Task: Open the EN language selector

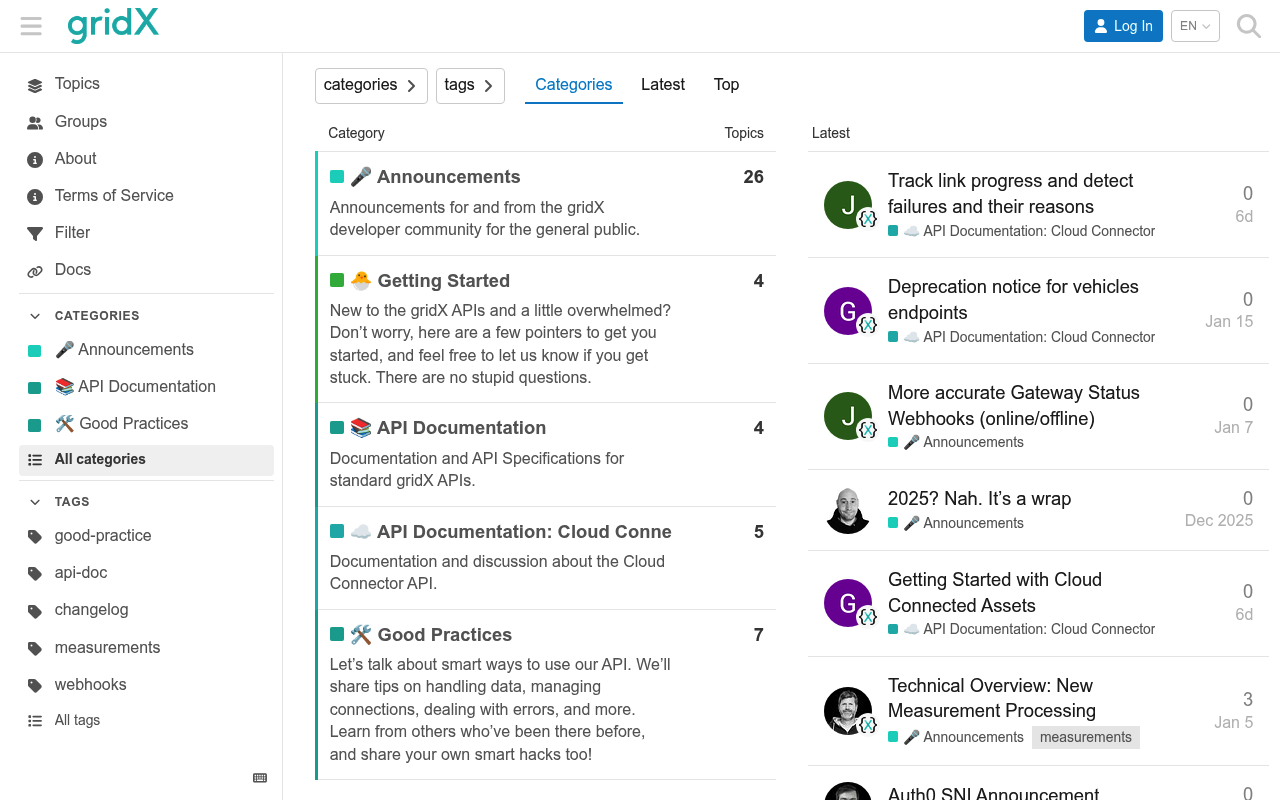Action: 1195,26
